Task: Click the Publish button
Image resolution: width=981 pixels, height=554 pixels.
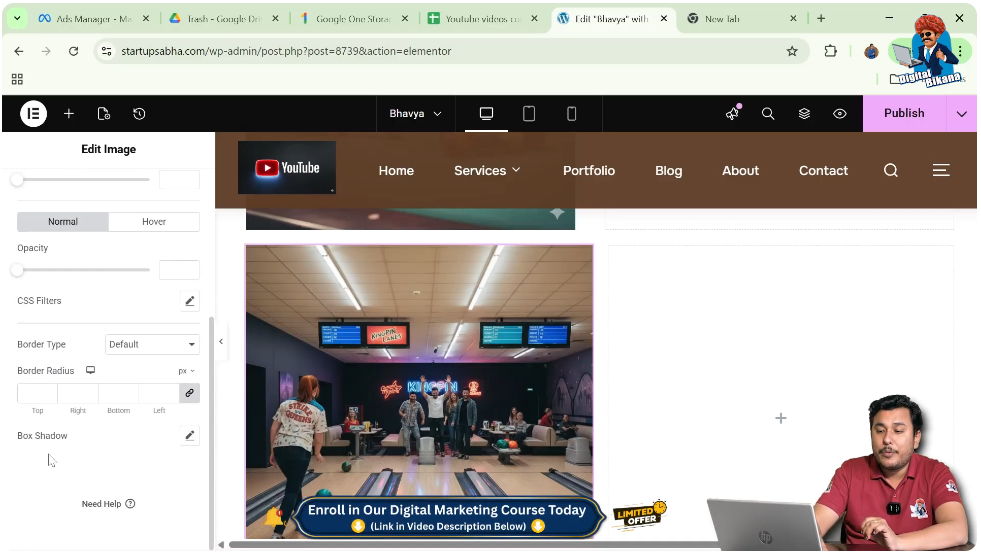Action: click(x=903, y=114)
